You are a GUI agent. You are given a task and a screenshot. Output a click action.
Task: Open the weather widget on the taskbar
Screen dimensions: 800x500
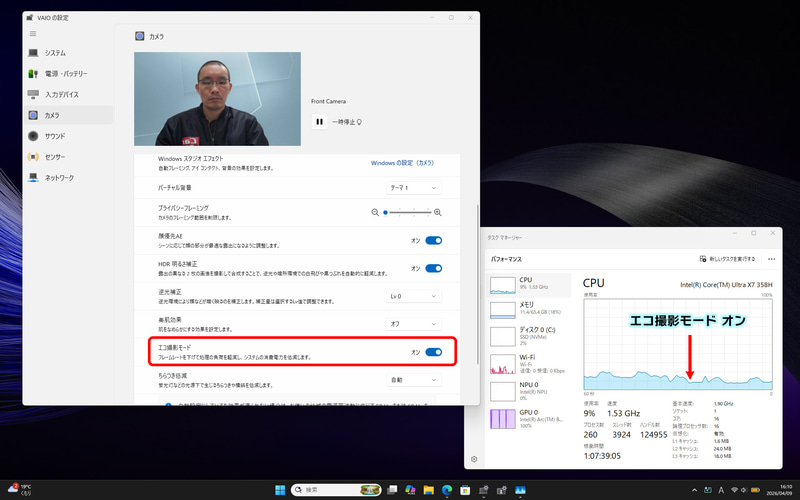[x=19, y=490]
